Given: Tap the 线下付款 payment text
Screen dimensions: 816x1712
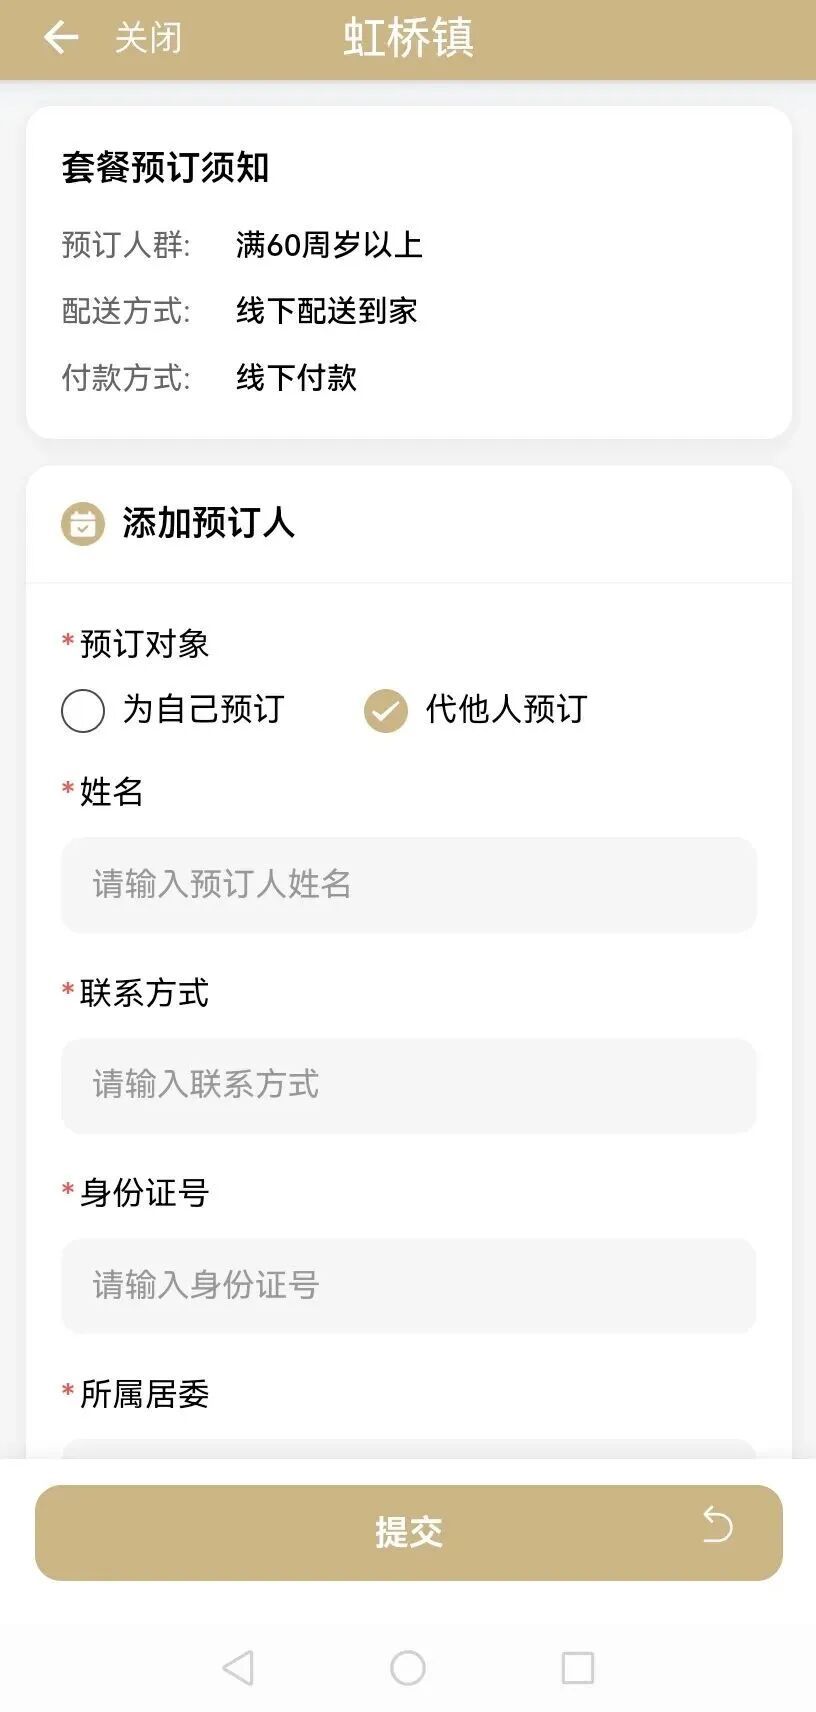Looking at the screenshot, I should (296, 378).
